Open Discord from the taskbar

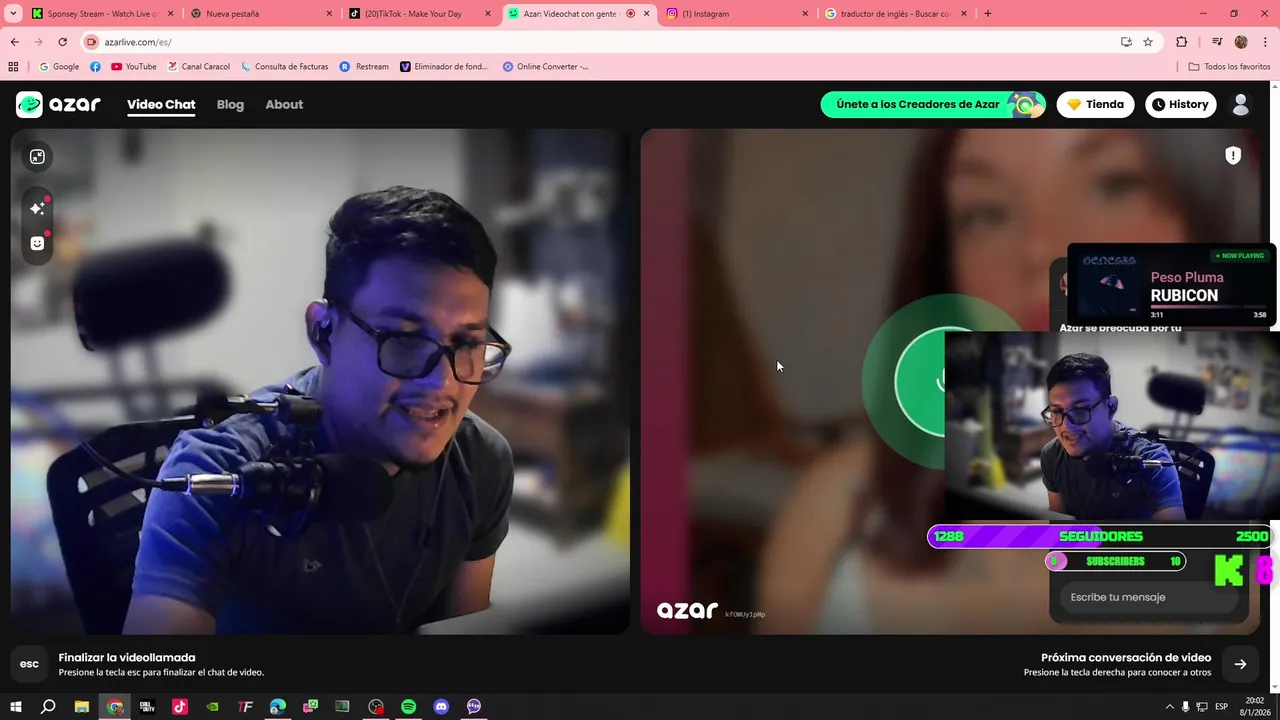coord(441,706)
